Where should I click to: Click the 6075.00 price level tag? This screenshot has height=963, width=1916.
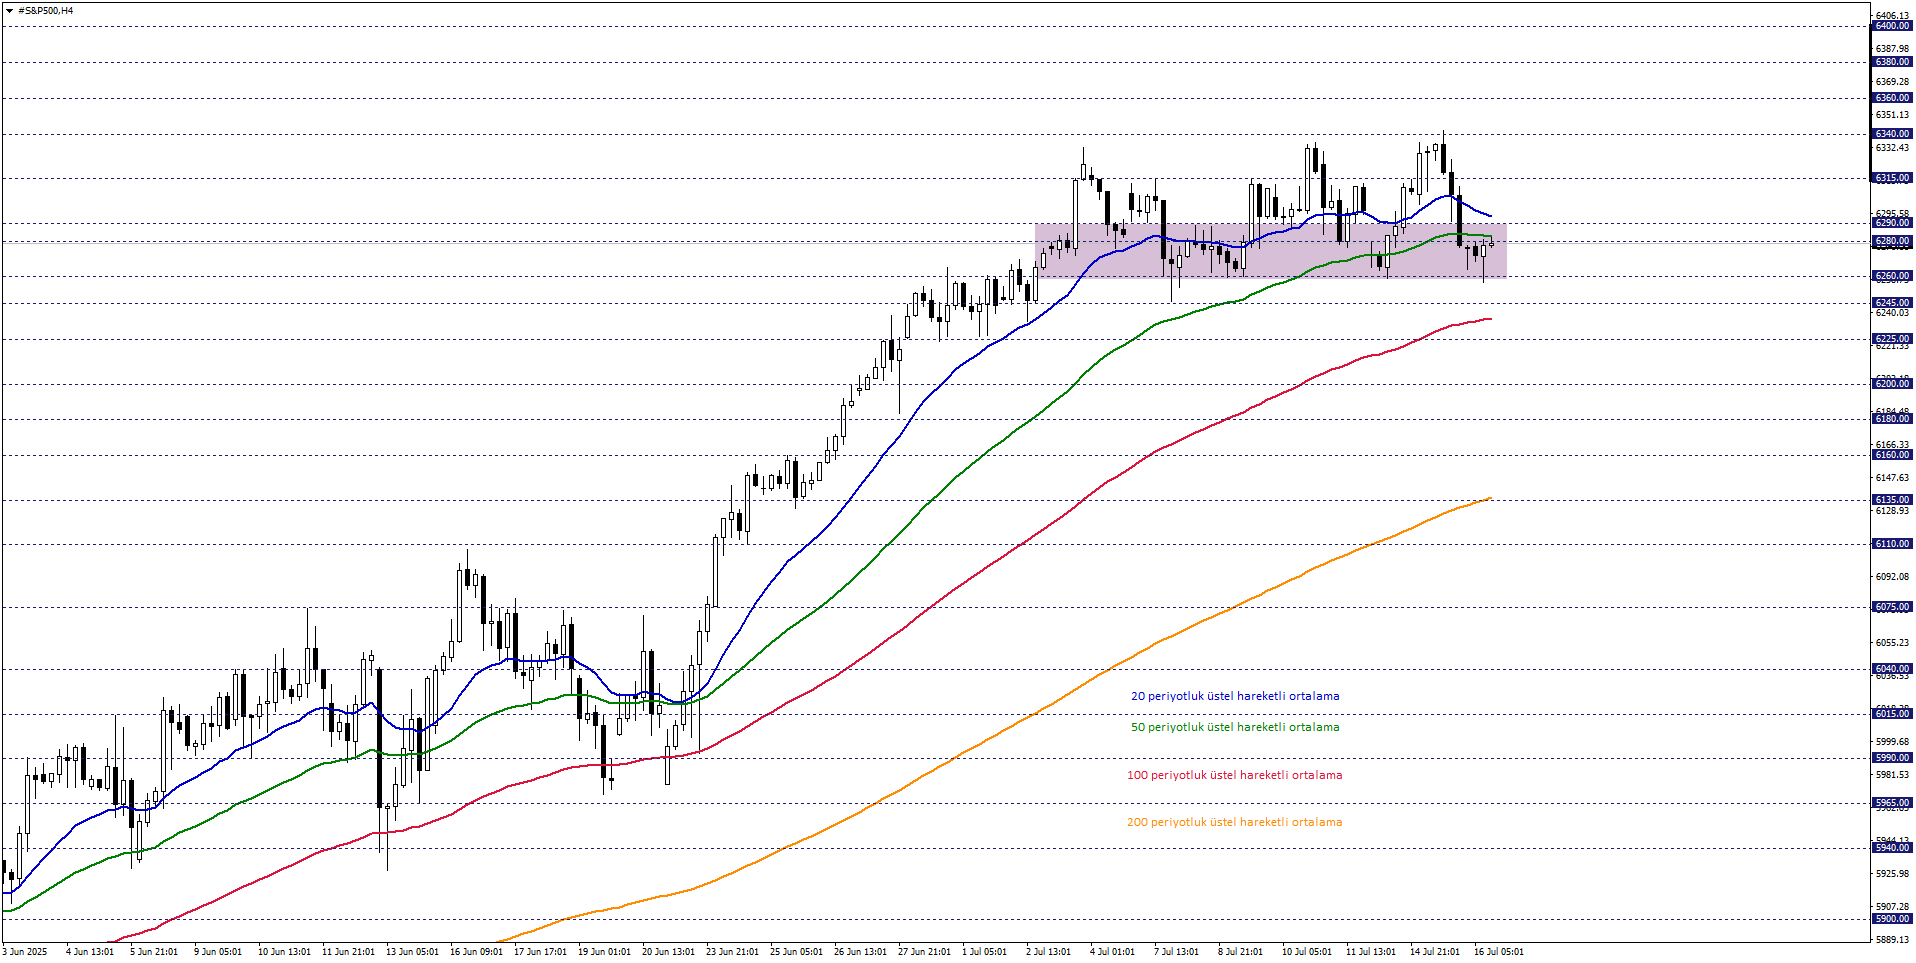point(1892,607)
